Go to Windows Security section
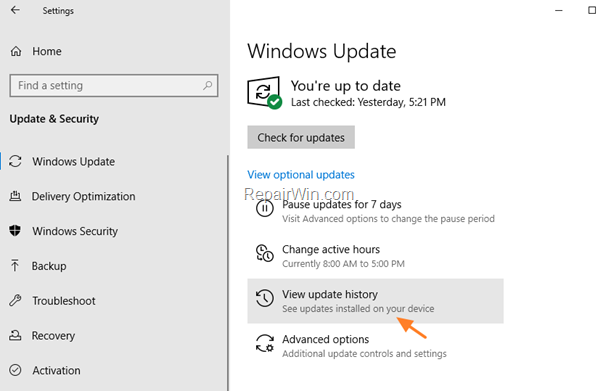The height and width of the screenshot is (391, 598). 75,231
